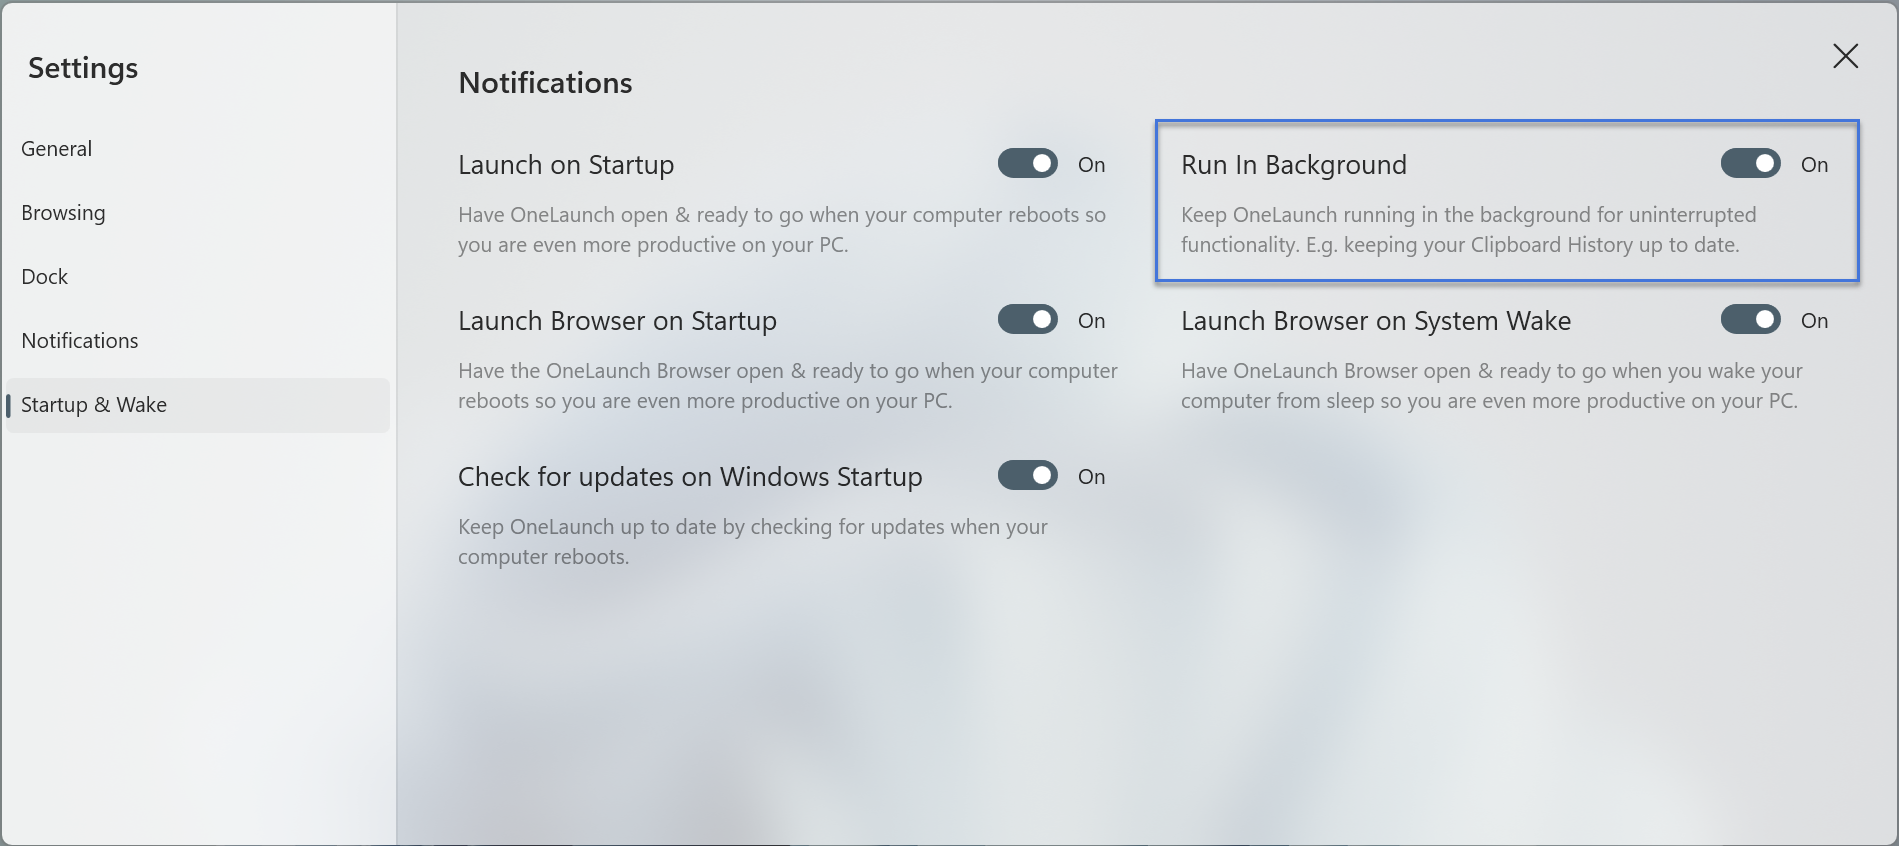Viewport: 1899px width, 846px height.
Task: Click description 'Keep OneLaunch up to date by checking'
Action: [x=753, y=542]
